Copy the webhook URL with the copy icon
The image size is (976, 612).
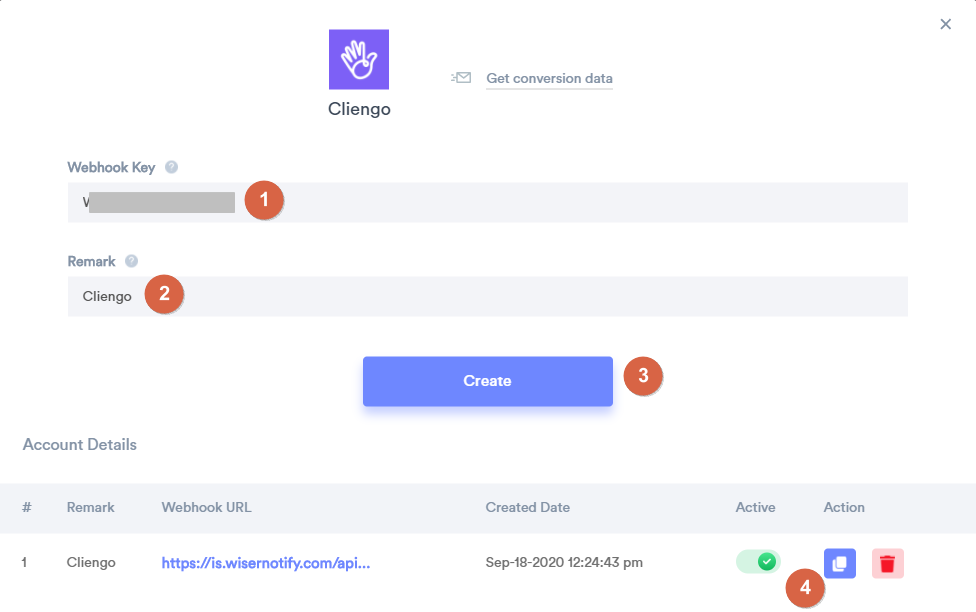(x=840, y=563)
